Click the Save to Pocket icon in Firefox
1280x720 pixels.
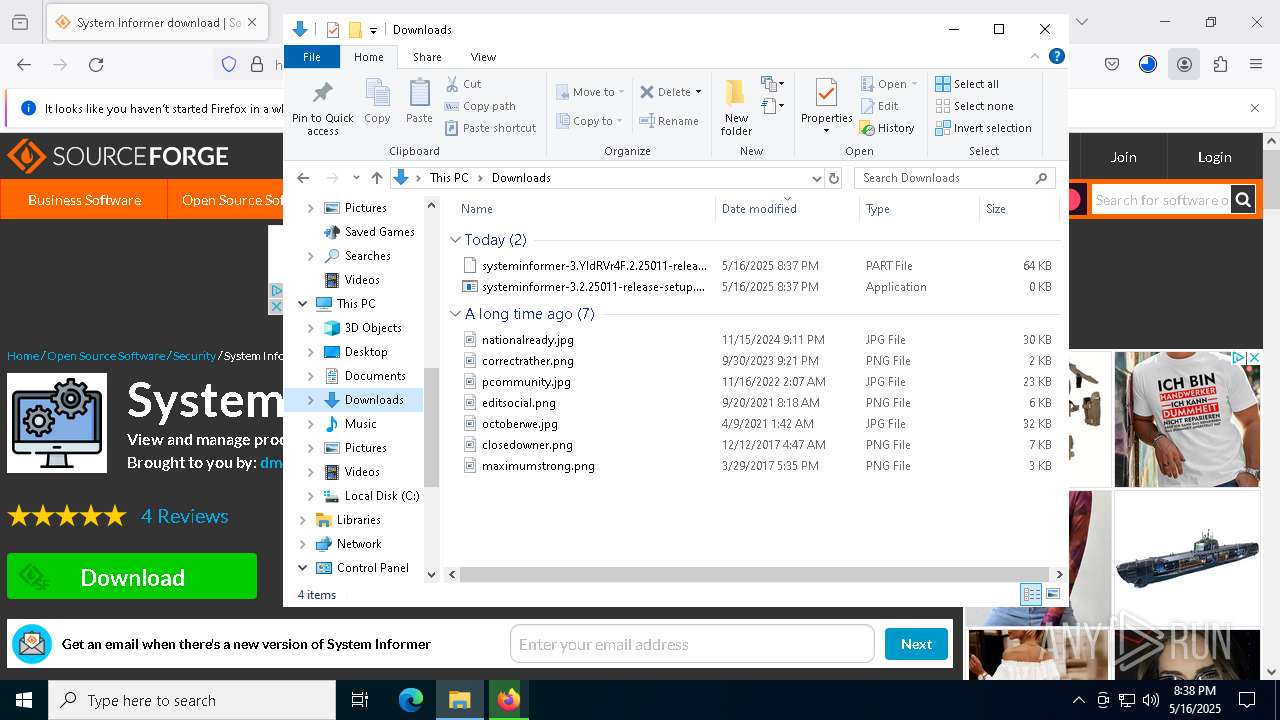(x=1112, y=64)
